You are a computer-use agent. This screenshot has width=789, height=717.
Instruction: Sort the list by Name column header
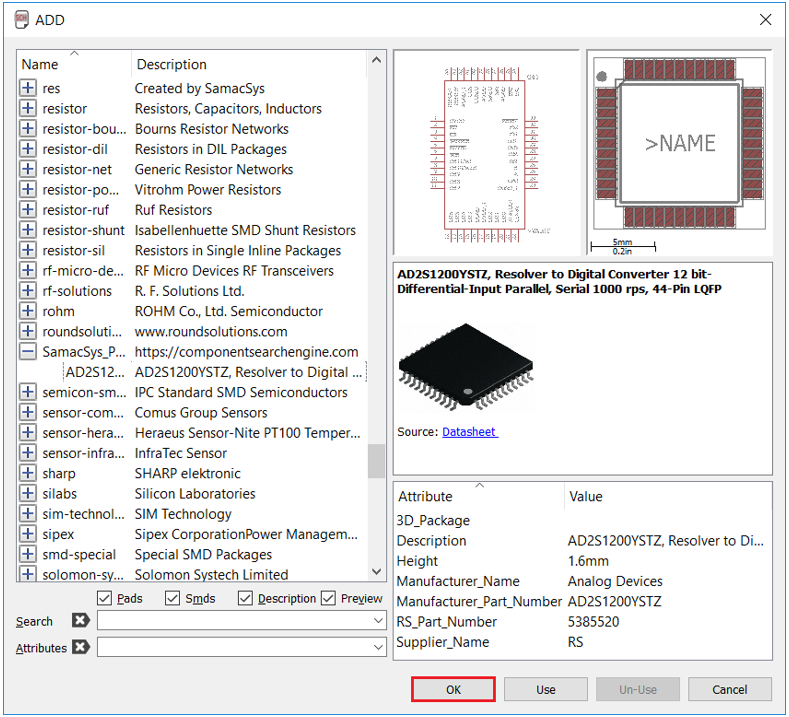[74, 64]
